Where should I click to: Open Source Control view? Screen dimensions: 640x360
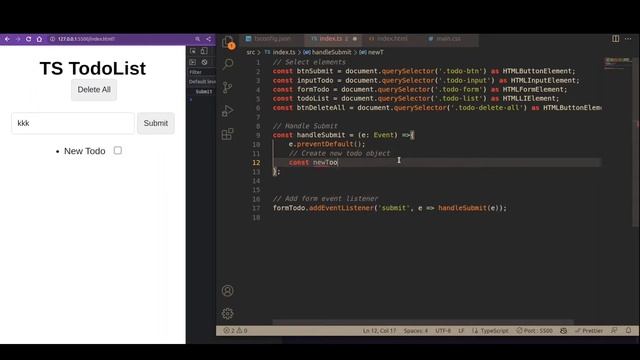pyautogui.click(x=228, y=87)
